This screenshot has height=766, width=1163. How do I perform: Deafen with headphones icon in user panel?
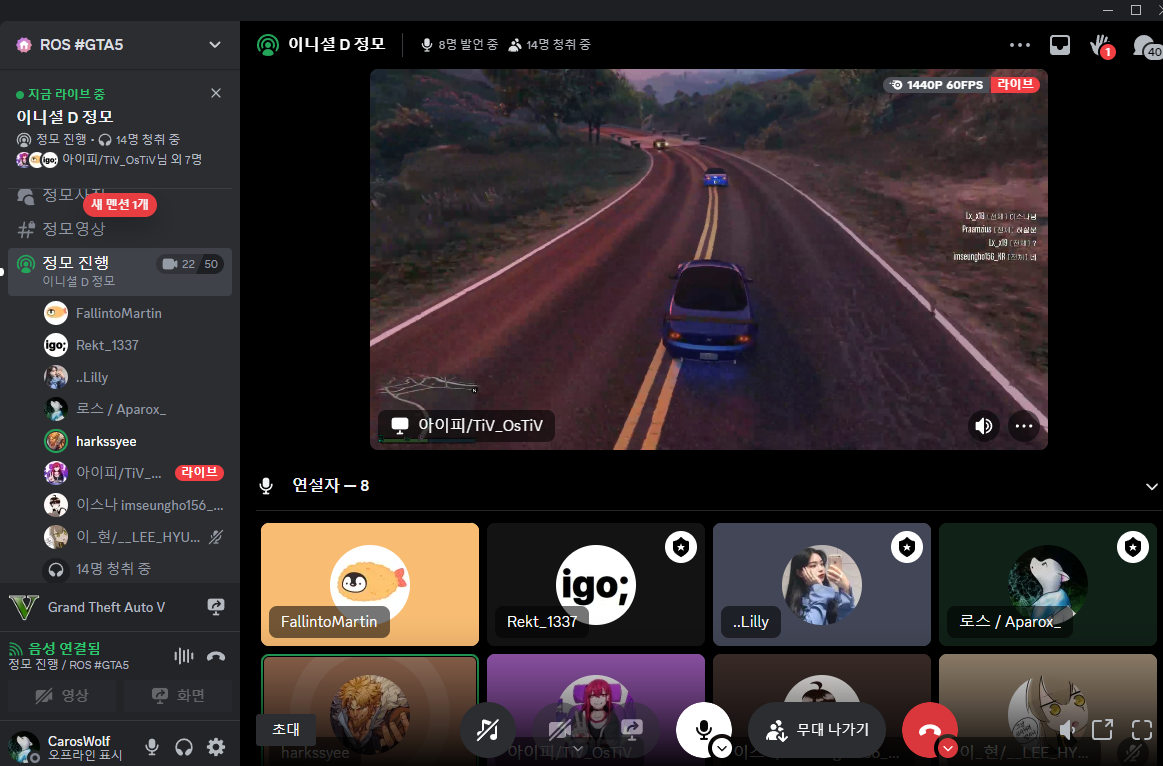[x=183, y=747]
